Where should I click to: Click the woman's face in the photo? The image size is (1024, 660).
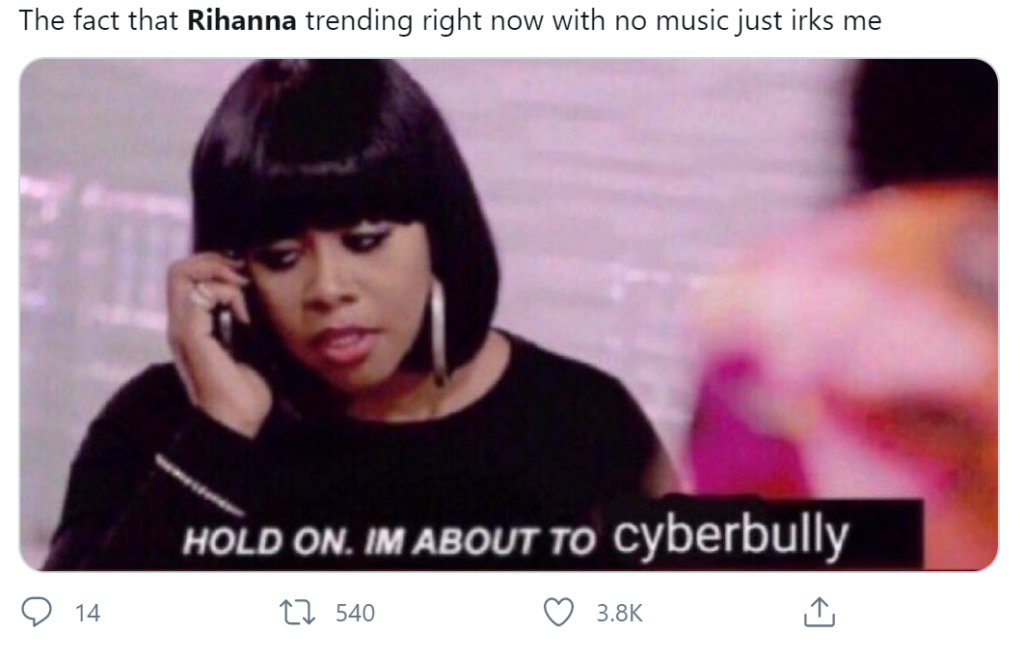[x=327, y=300]
